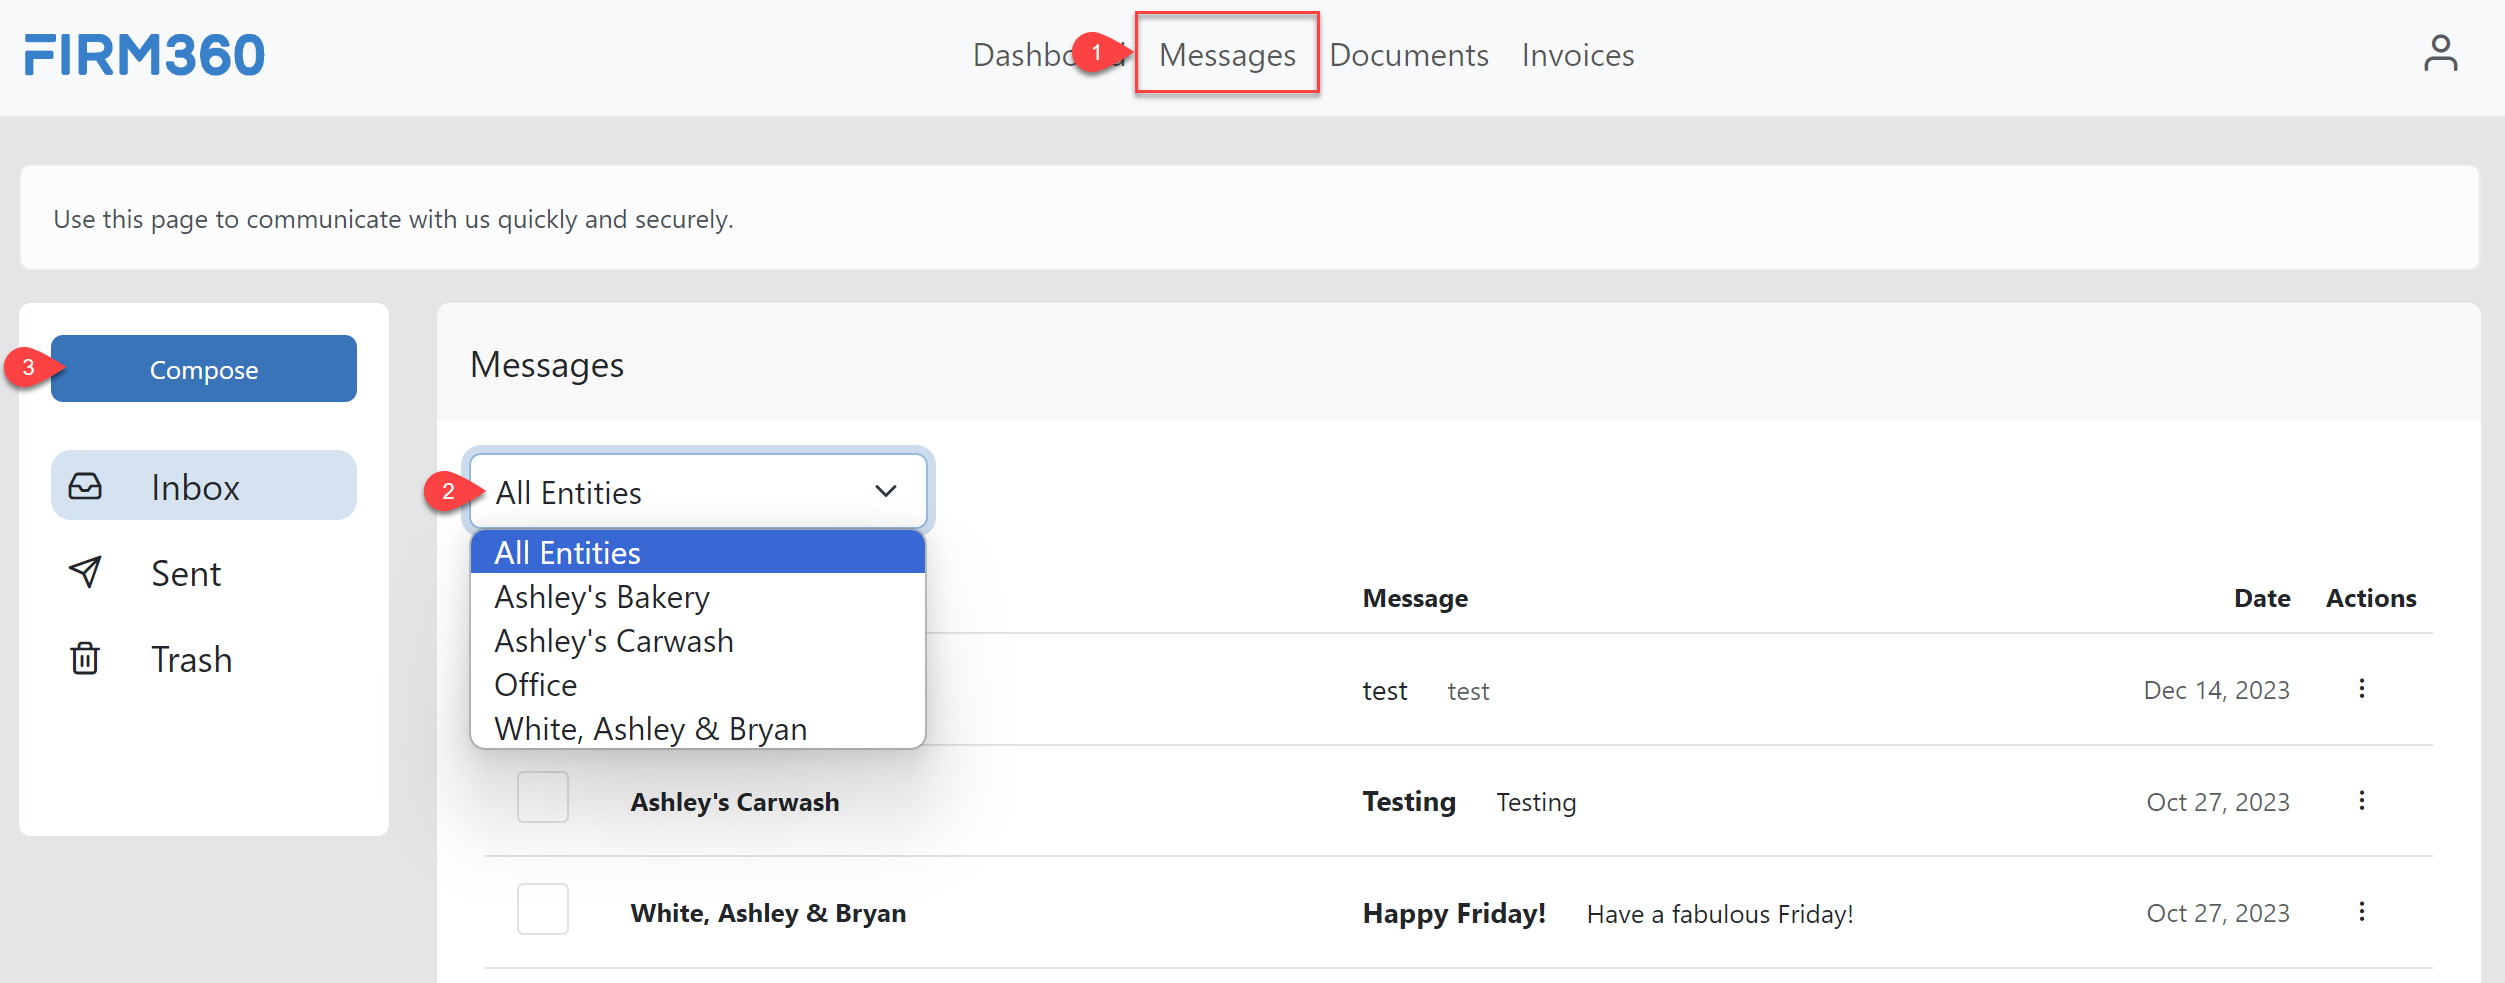Open the All Entities dropdown
Screen dimensions: 2505x983
(x=697, y=491)
